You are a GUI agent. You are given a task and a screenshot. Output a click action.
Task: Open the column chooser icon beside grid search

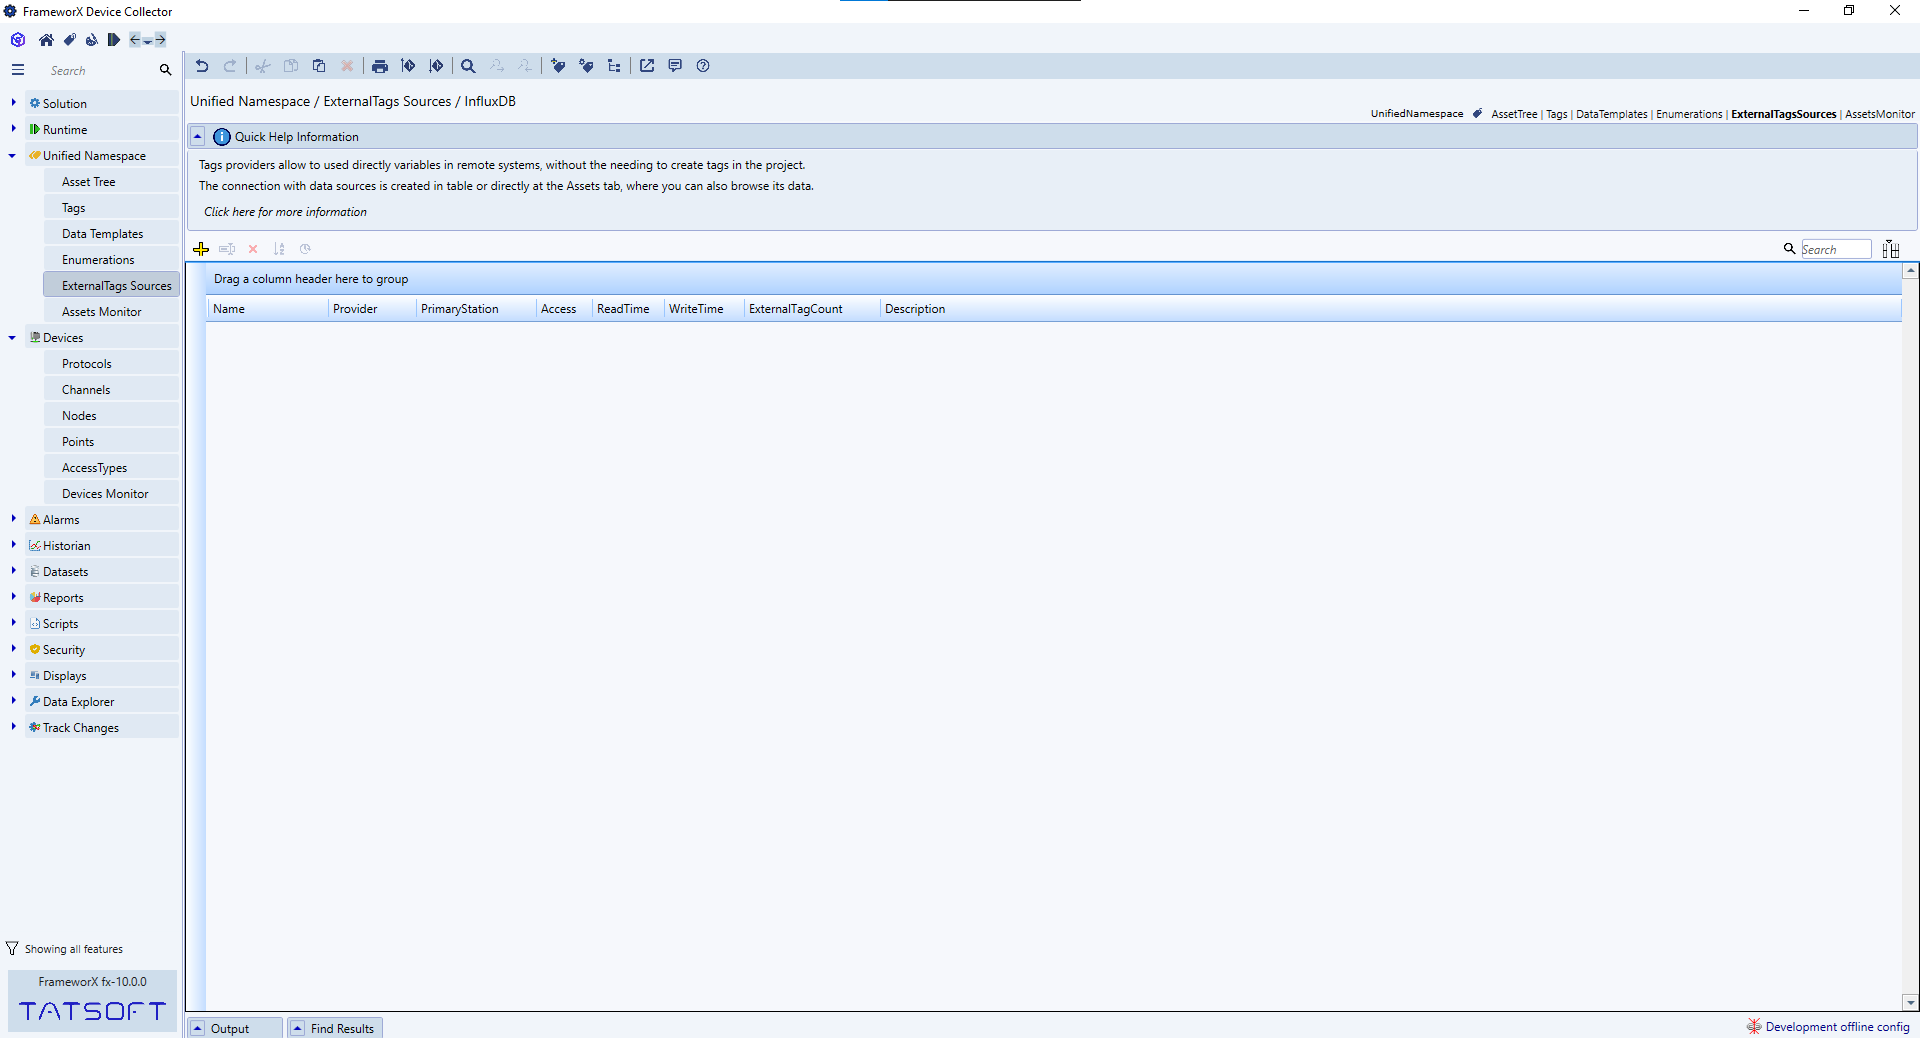pyautogui.click(x=1890, y=249)
